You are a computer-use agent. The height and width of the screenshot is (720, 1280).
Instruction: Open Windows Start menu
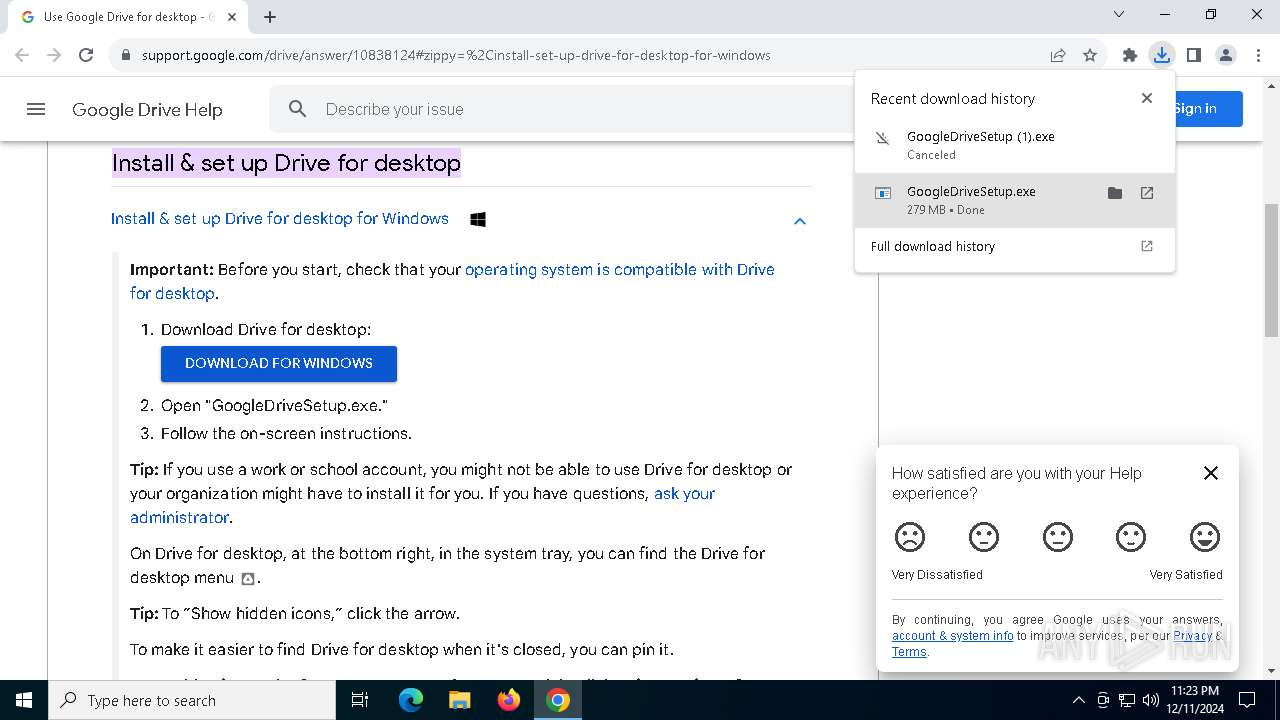pos(24,700)
